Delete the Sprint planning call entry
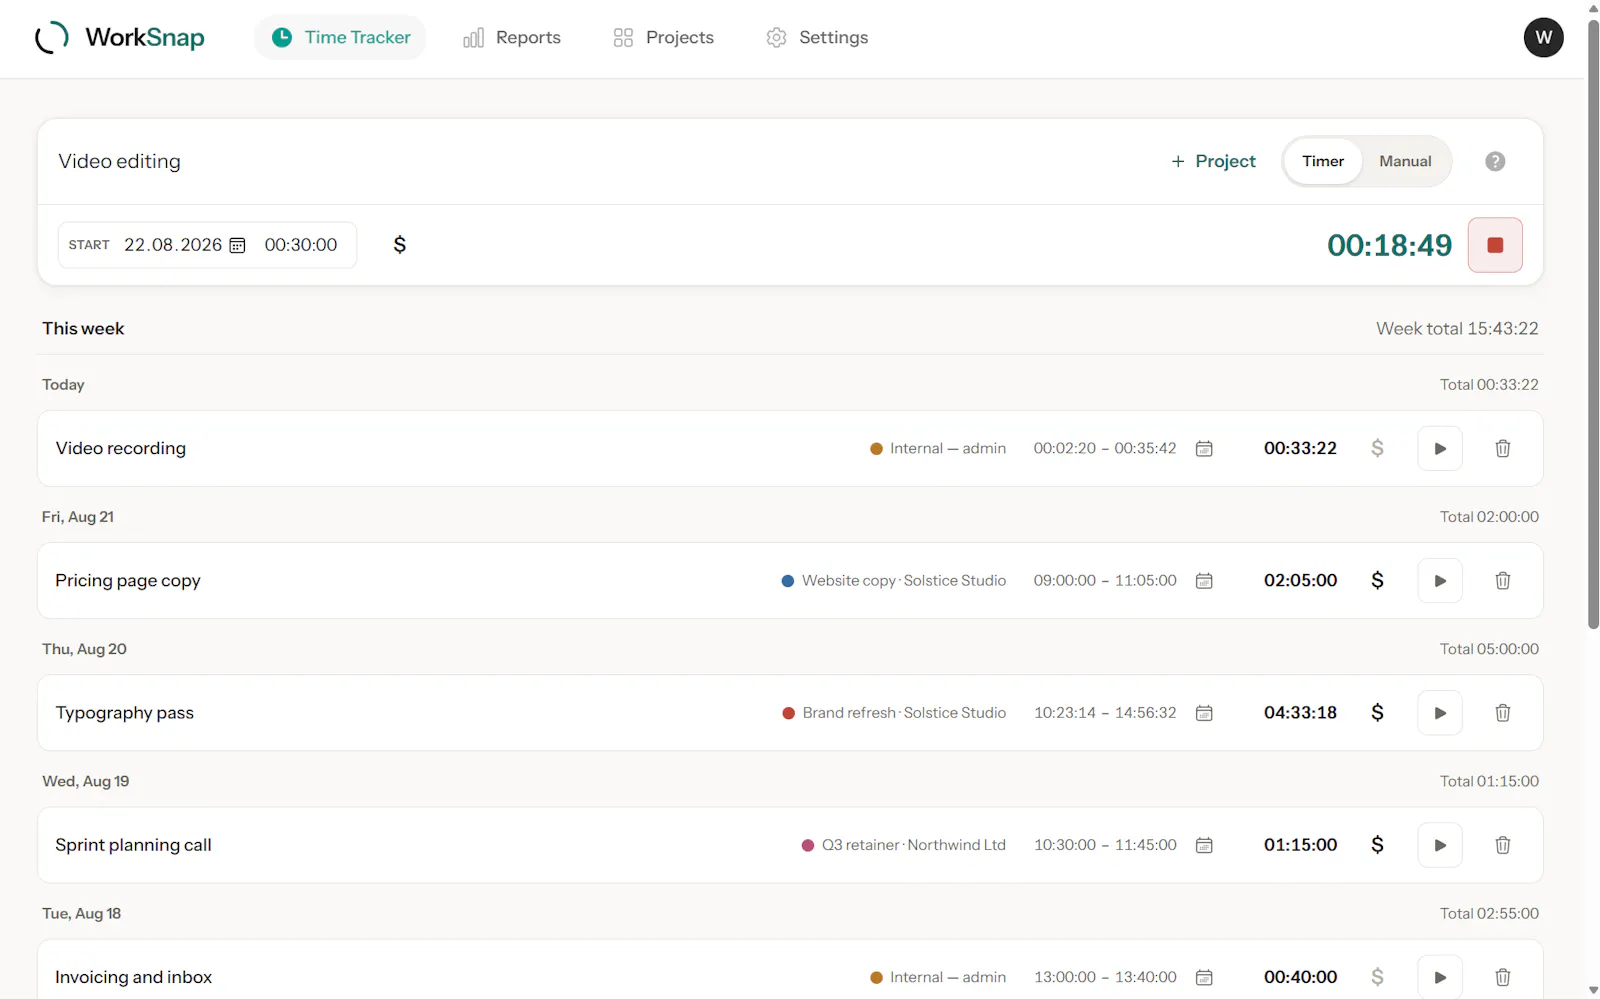The width and height of the screenshot is (1600, 999). click(x=1502, y=845)
